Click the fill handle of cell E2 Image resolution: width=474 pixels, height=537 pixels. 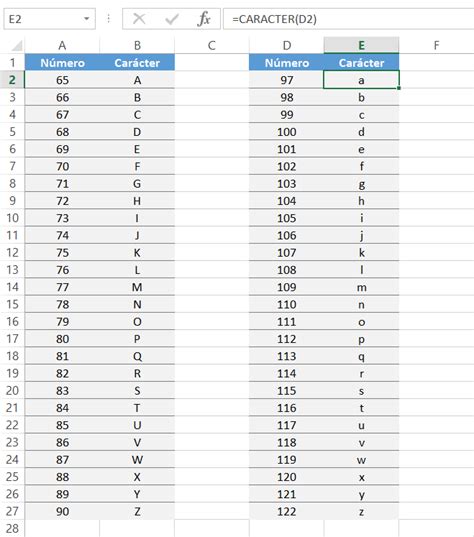(399, 88)
